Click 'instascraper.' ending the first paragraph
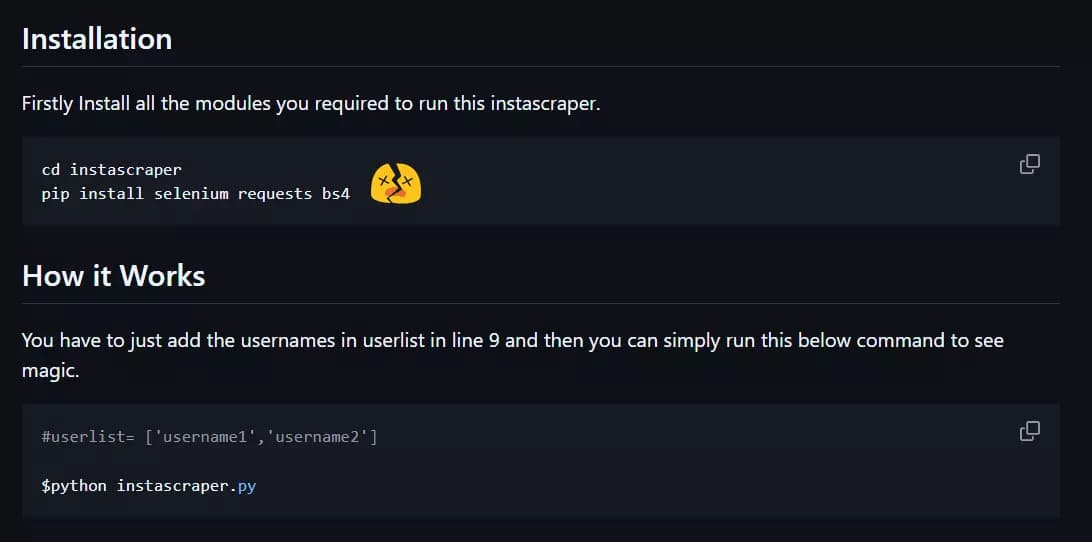 (x=545, y=104)
